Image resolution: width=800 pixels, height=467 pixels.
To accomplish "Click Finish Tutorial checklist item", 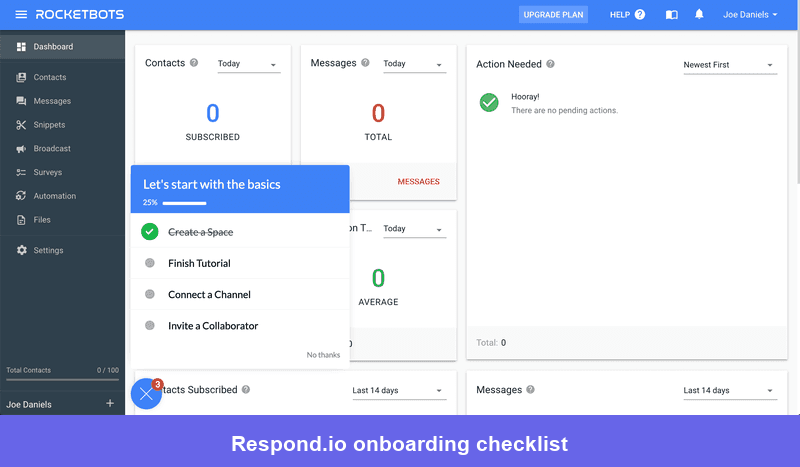I will pos(240,263).
